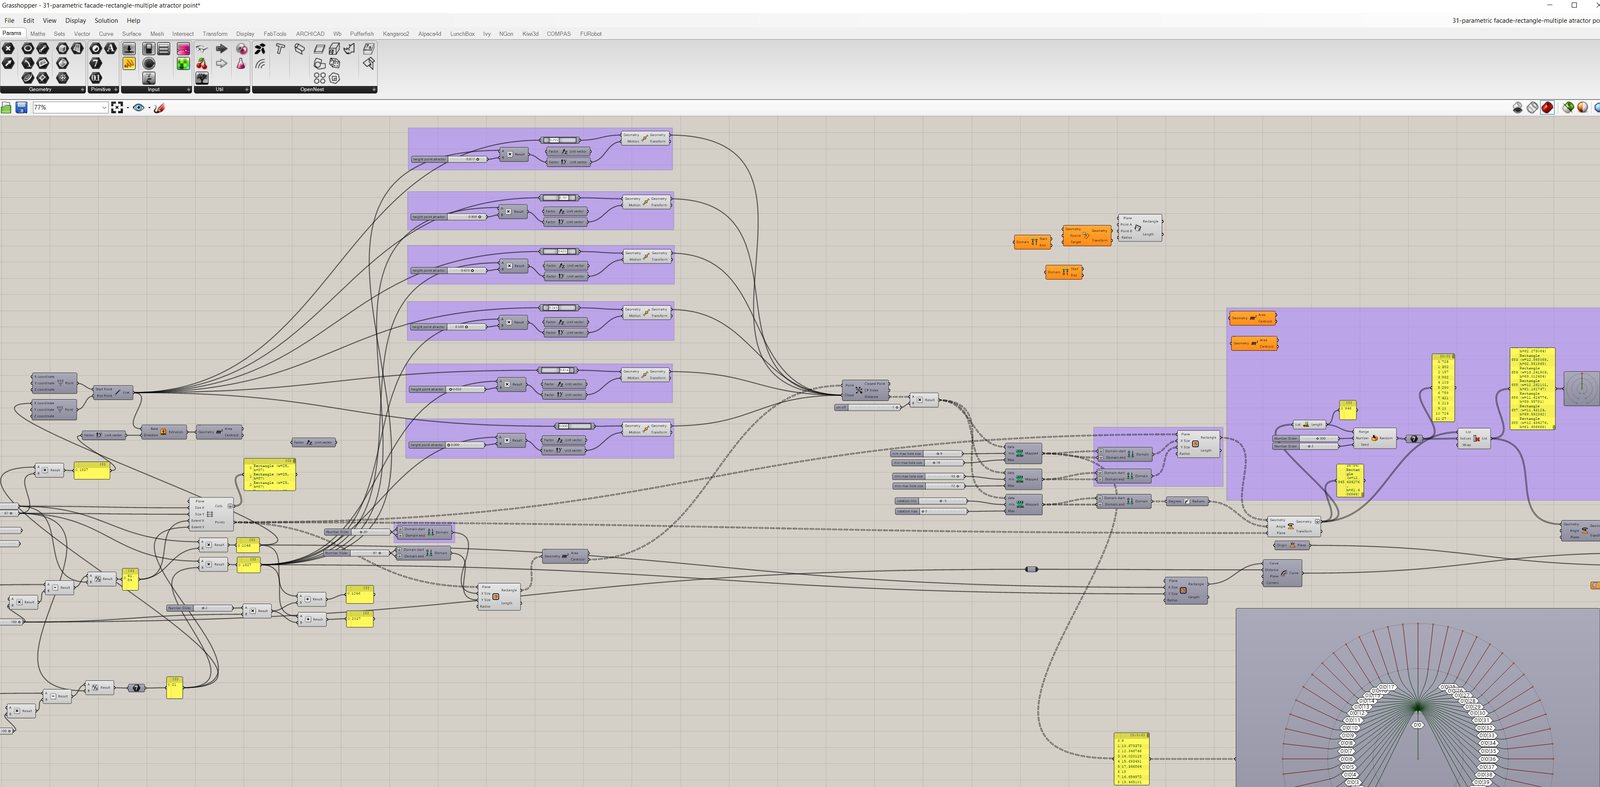
Task: Switch to the ARCHICAD tab
Action: 310,33
